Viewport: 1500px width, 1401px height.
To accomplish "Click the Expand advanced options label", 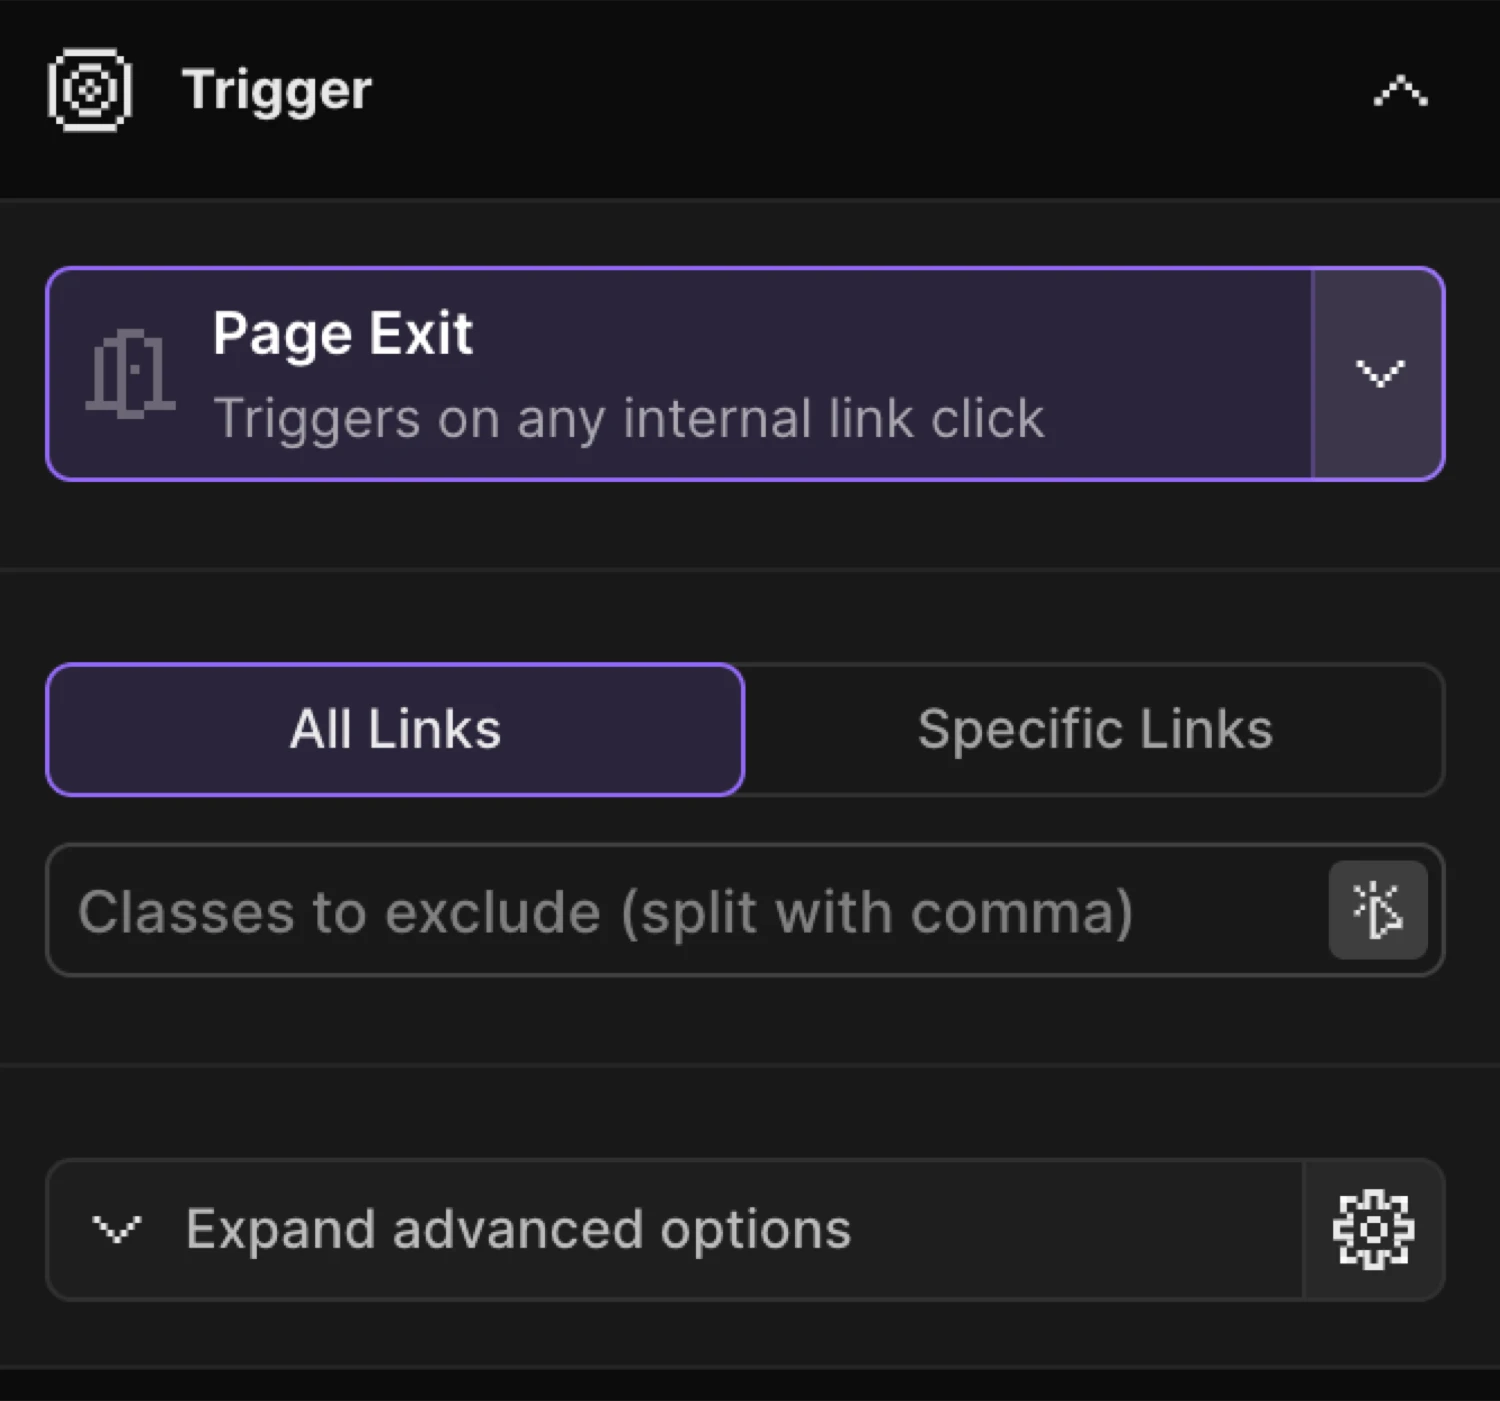I will (515, 1230).
